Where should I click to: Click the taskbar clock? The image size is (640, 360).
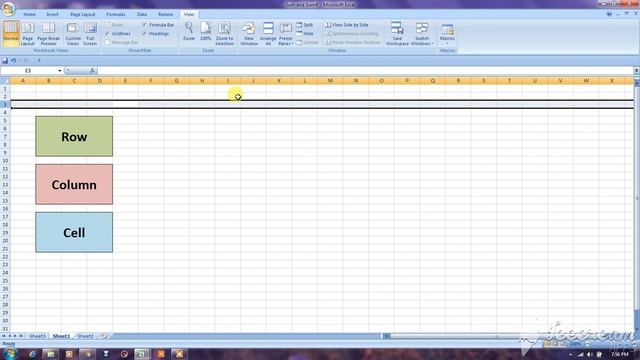click(620, 354)
